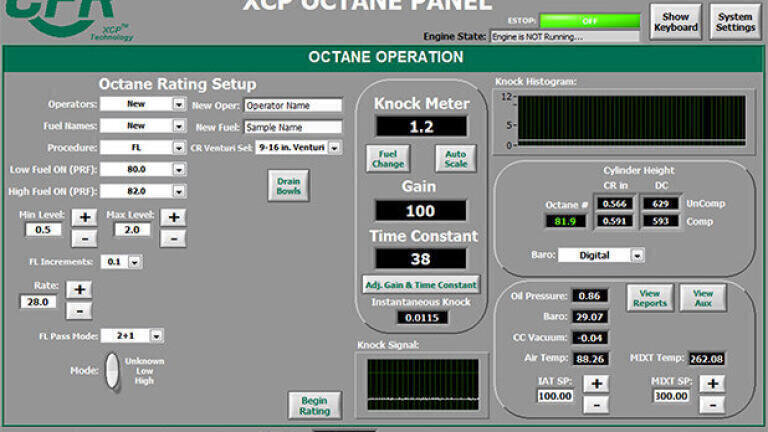
Task: Click the CFR XCP Technology logo
Action: (69, 20)
